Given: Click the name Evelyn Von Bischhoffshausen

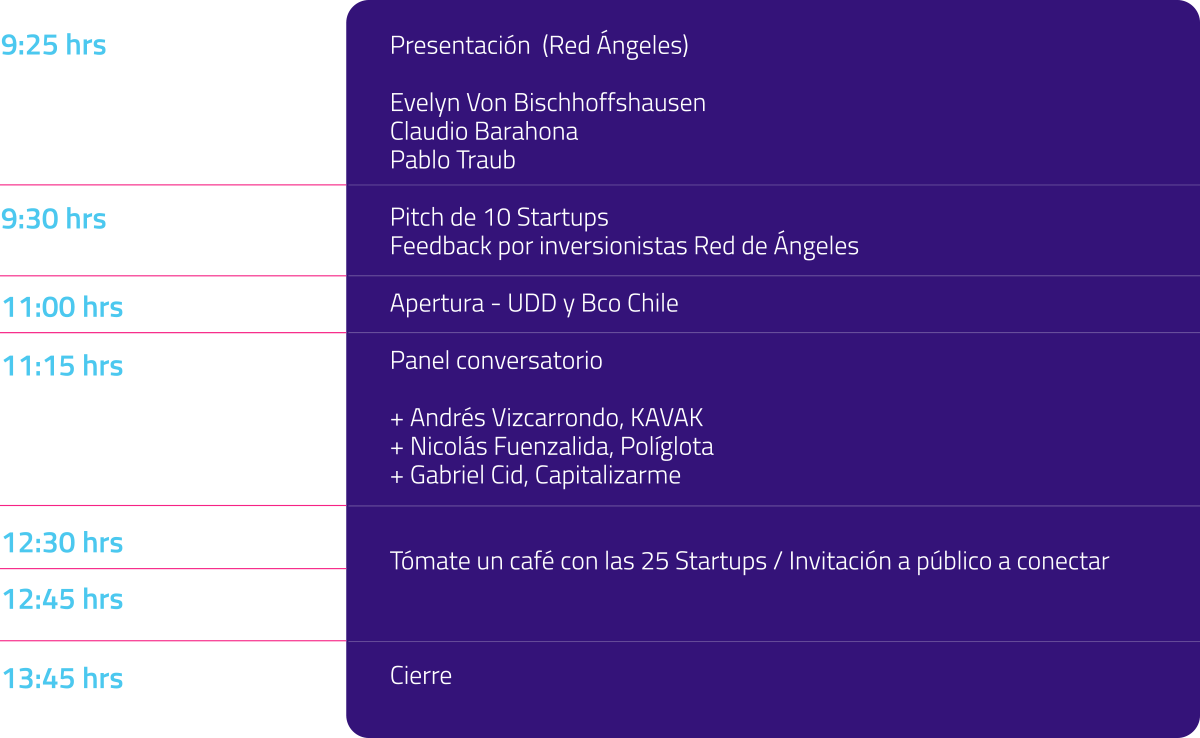Looking at the screenshot, I should pyautogui.click(x=548, y=103).
